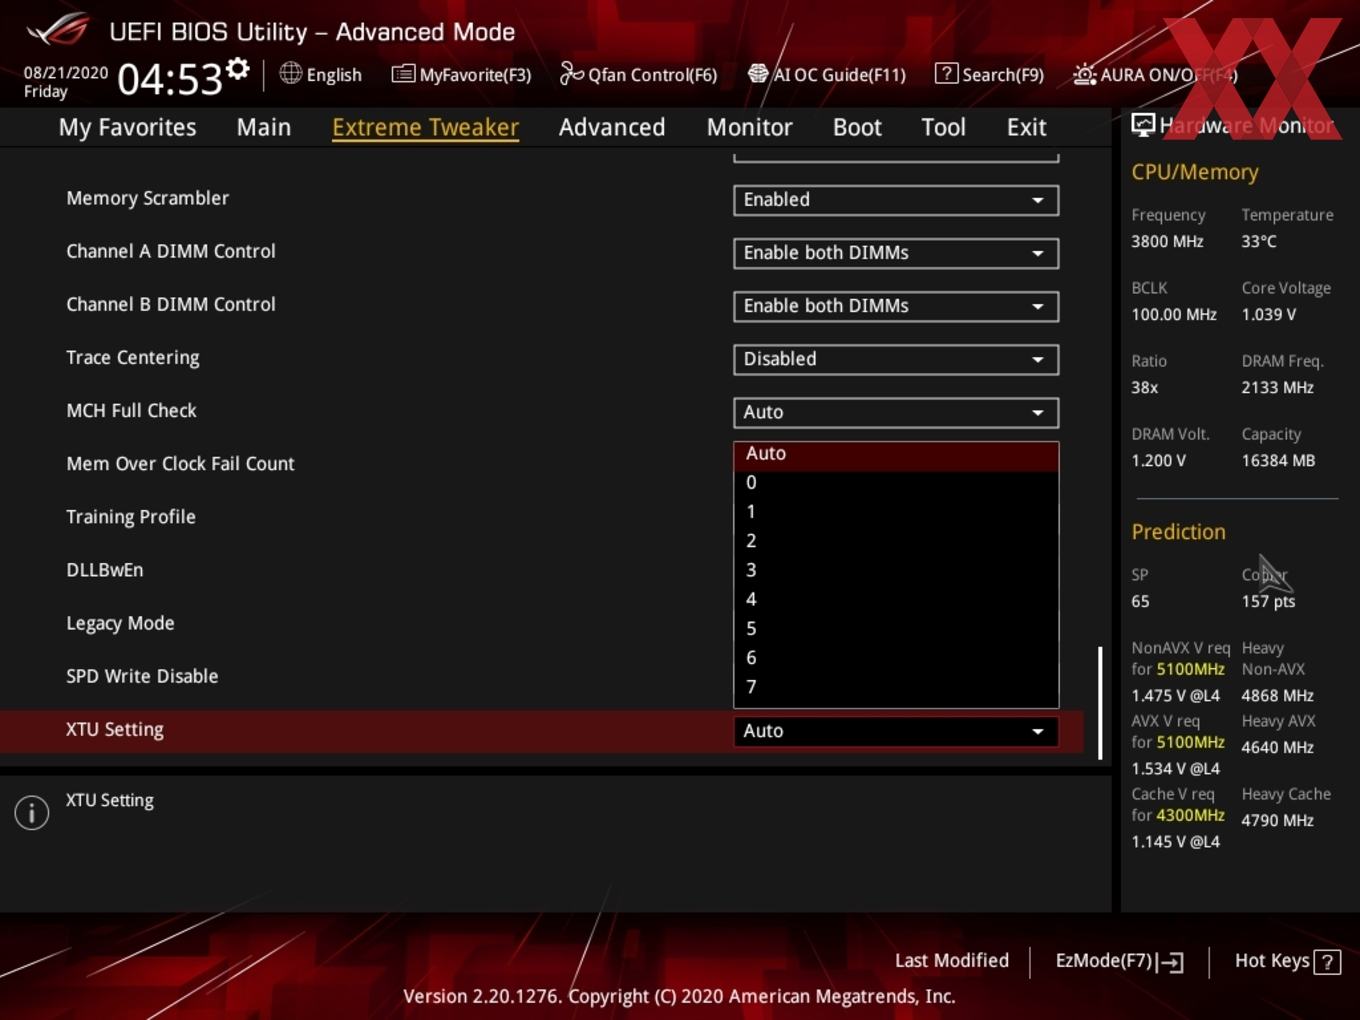Viewport: 1360px width, 1020px height.
Task: Click the globe language icon
Action: (x=290, y=73)
